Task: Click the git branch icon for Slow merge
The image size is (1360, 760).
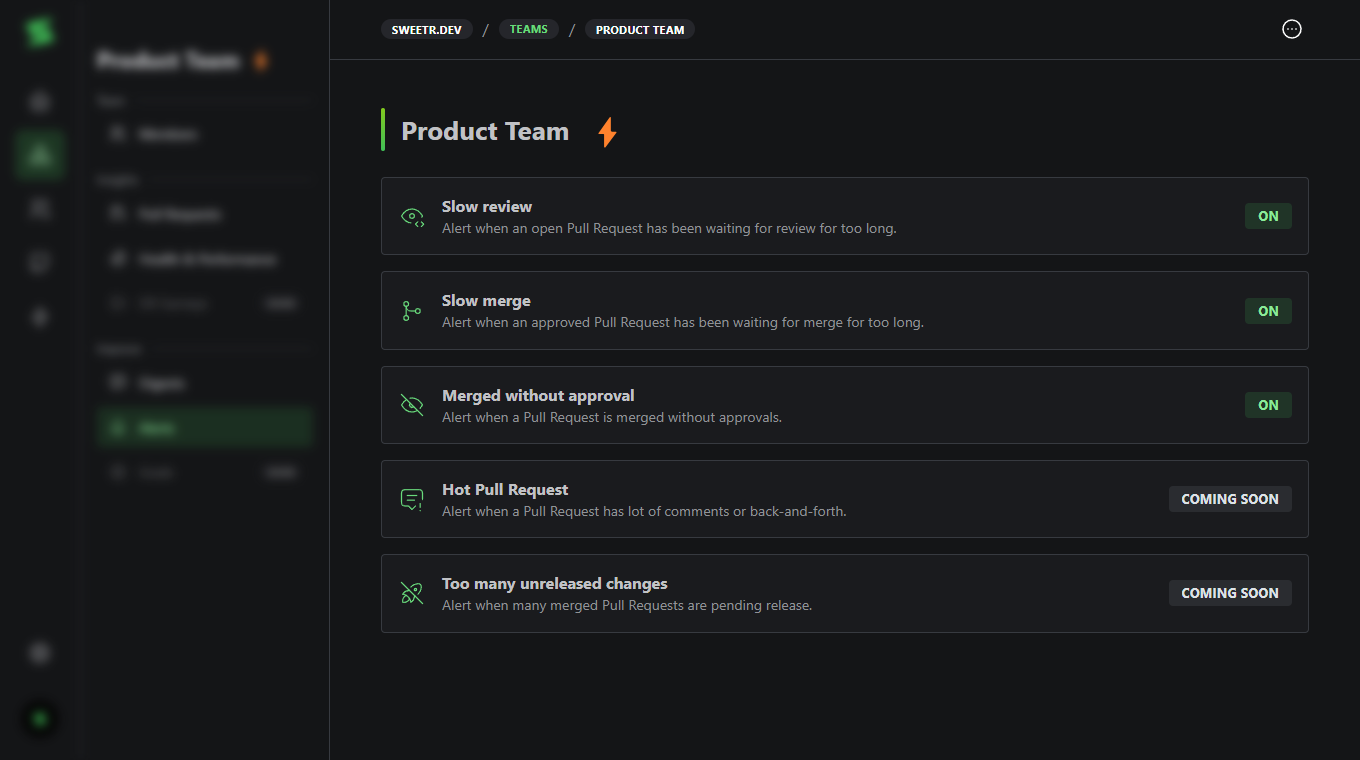Action: [412, 311]
